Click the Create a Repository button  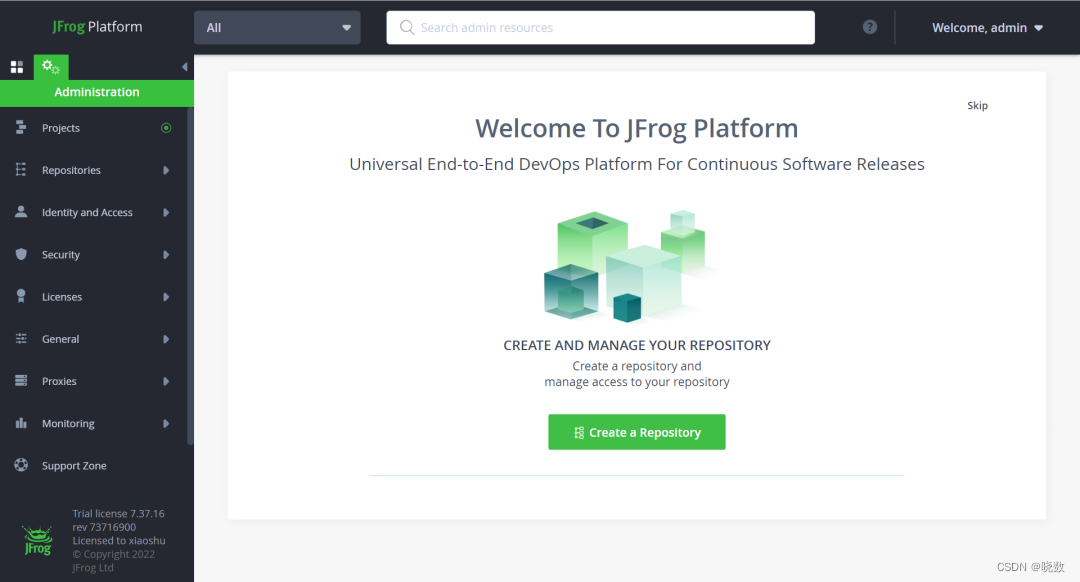(x=637, y=431)
